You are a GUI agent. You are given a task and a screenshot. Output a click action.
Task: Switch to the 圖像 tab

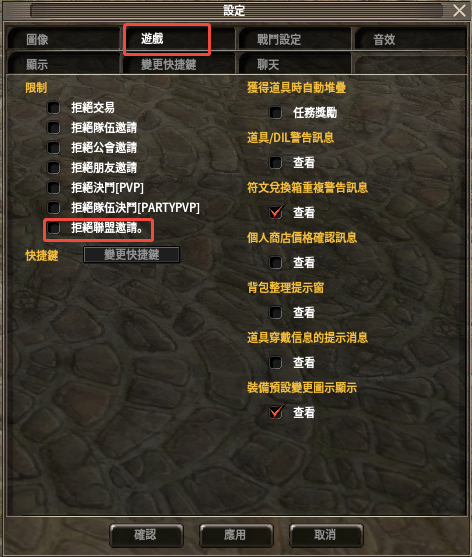(x=63, y=39)
